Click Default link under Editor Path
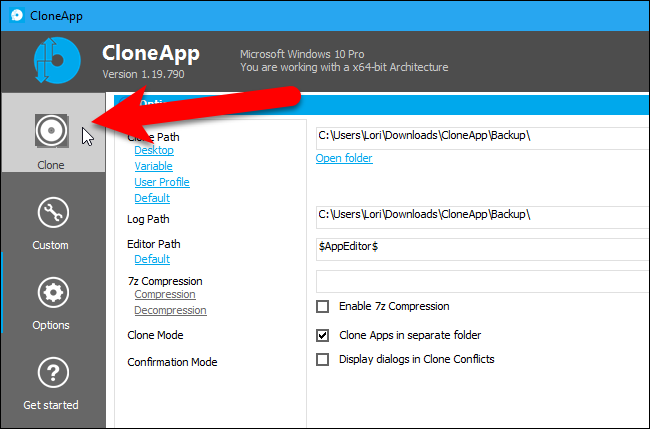650x429 pixels. point(152,259)
